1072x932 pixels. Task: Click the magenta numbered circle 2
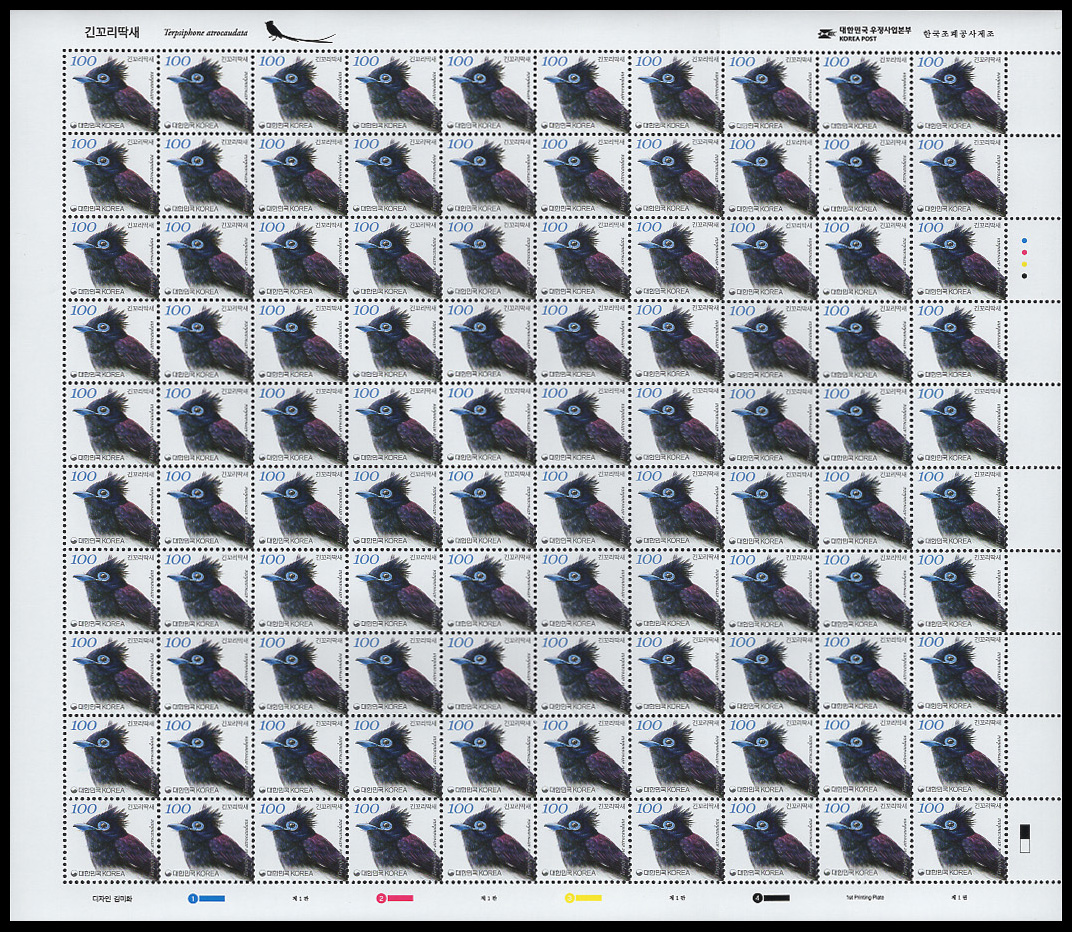(x=381, y=898)
